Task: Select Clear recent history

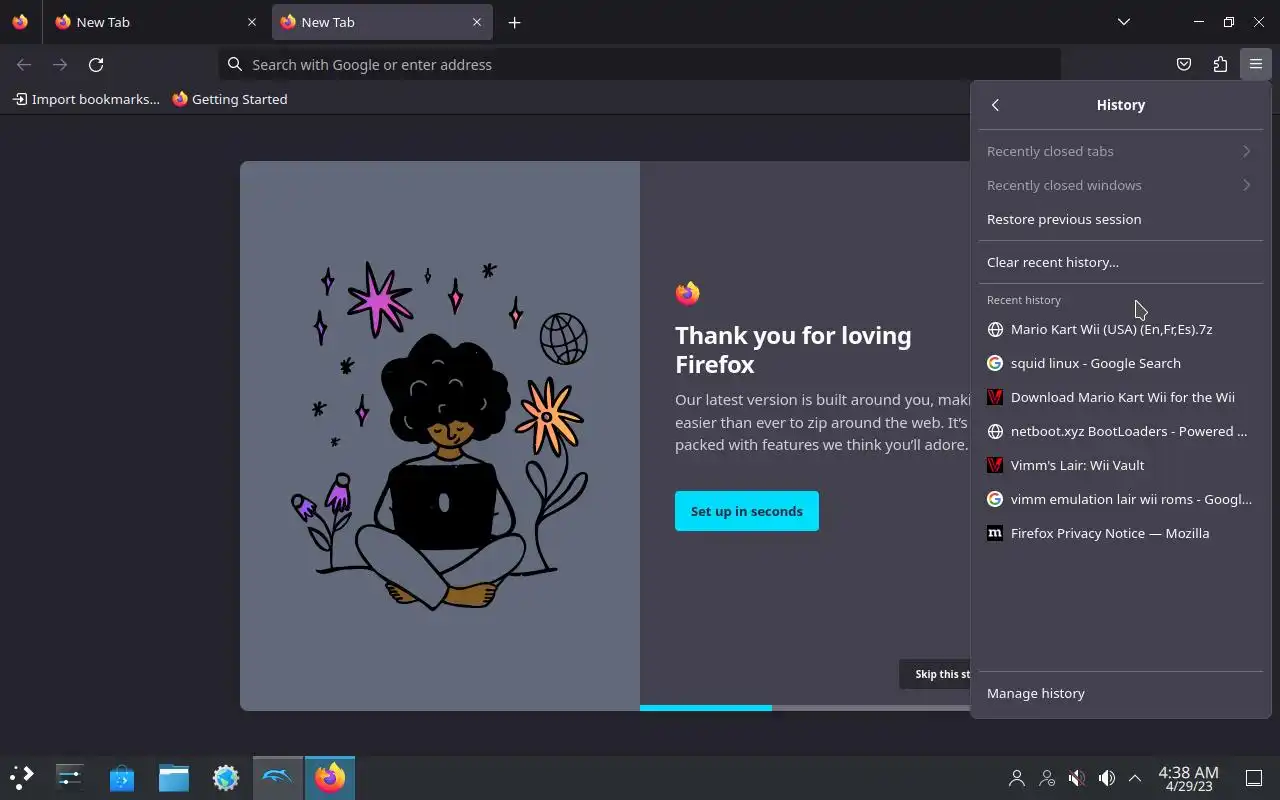Action: (x=1120, y=262)
